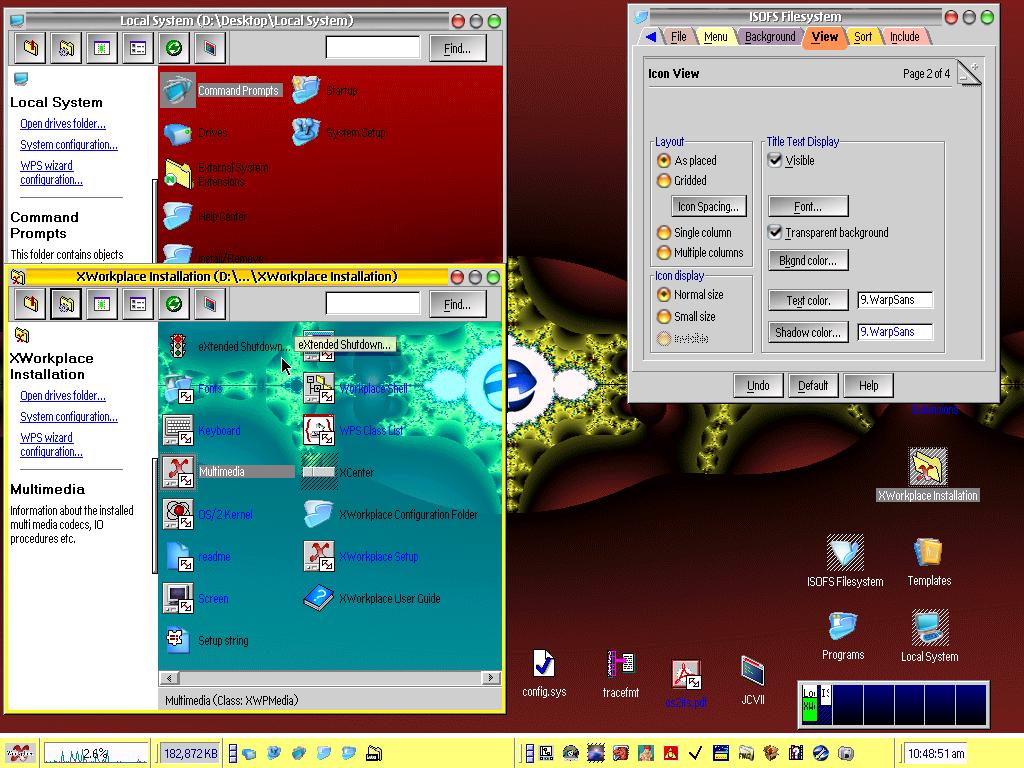This screenshot has height=768, width=1024.
Task: Open the System configuration link in Local System
Action: [69, 145]
